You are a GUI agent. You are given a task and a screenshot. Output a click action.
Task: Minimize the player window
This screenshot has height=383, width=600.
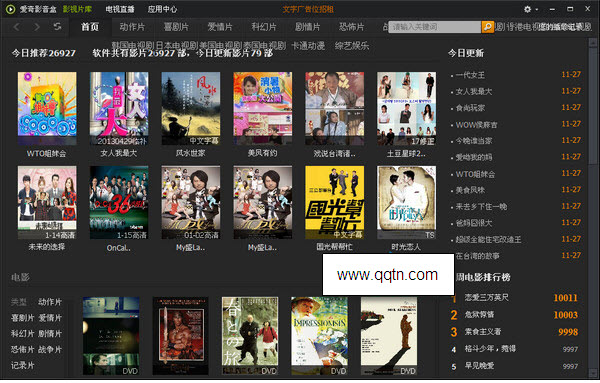(x=552, y=9)
